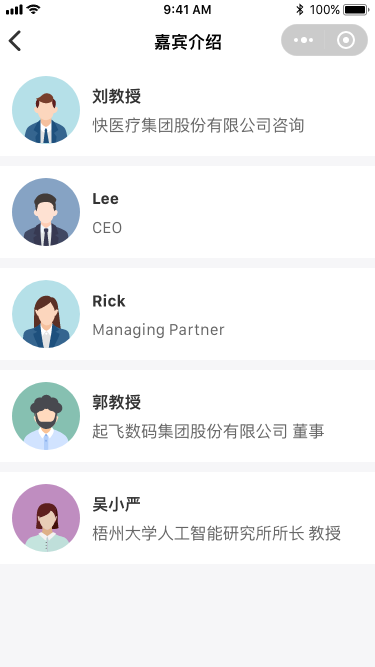Tap the battery icon in status bar
The width and height of the screenshot is (375, 667).
[x=356, y=9]
